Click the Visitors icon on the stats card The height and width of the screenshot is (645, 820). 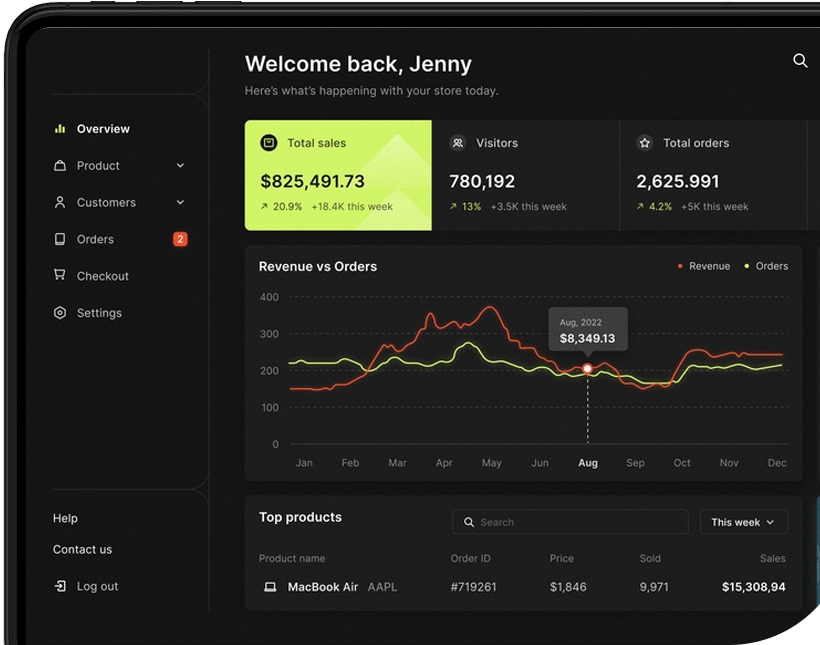click(x=457, y=143)
